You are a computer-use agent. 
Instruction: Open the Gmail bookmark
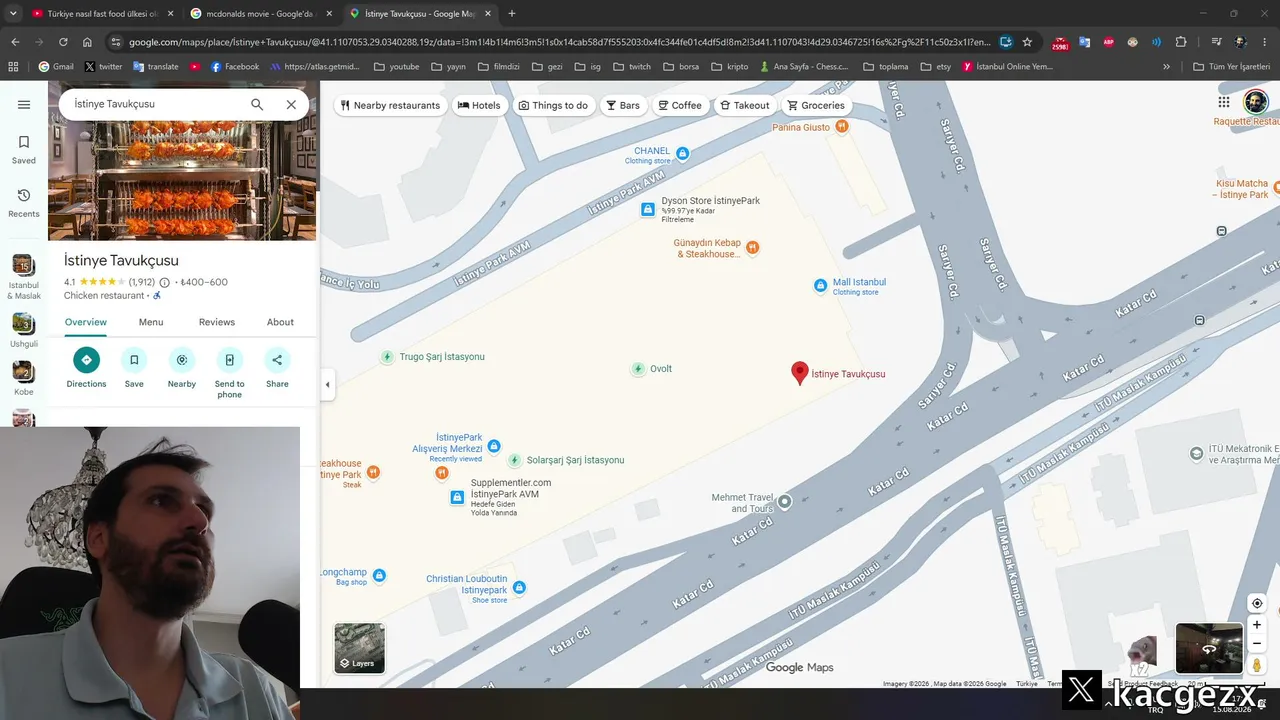[56, 67]
